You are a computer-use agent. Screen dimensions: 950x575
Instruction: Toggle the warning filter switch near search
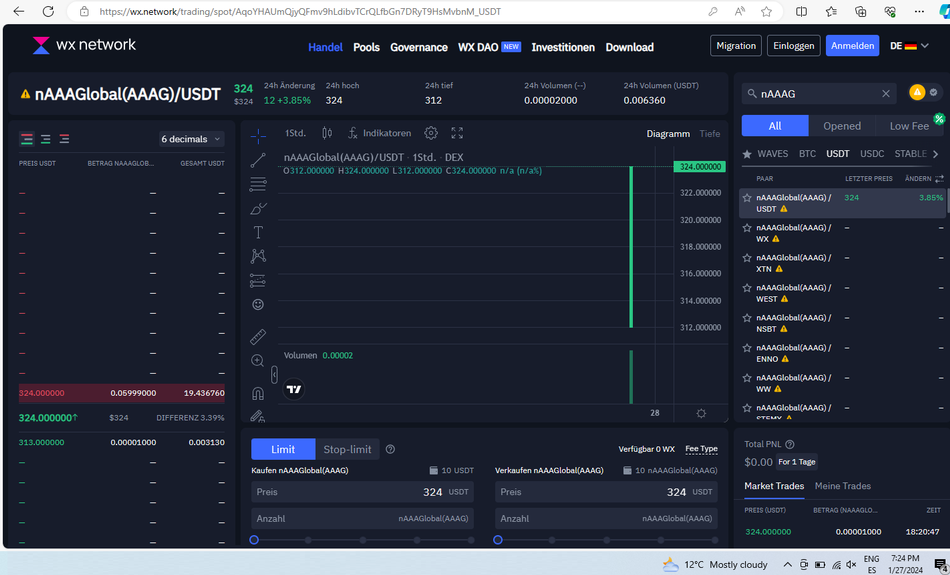tap(924, 93)
